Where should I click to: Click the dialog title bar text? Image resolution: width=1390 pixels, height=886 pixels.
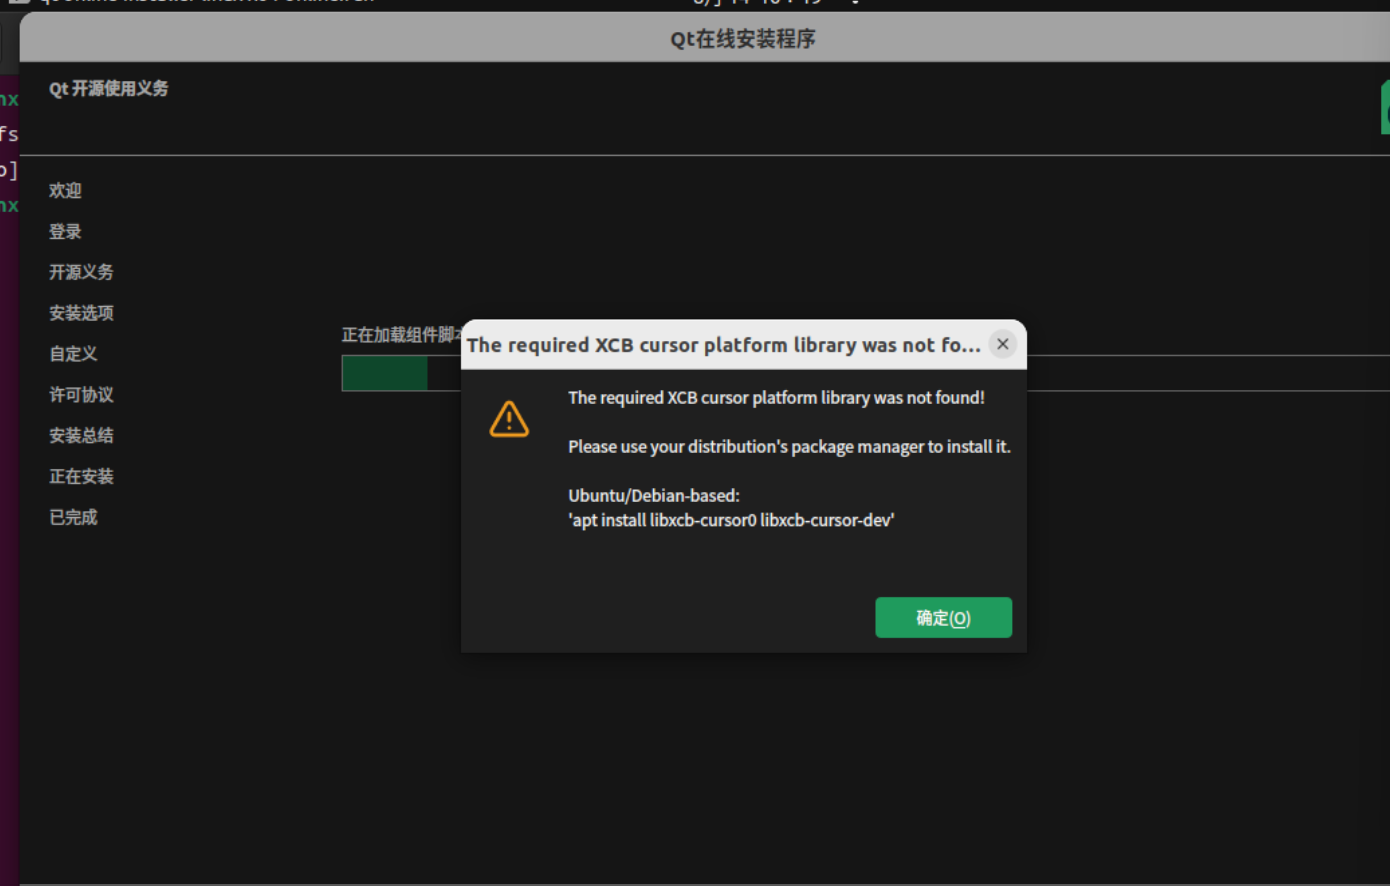click(x=724, y=344)
